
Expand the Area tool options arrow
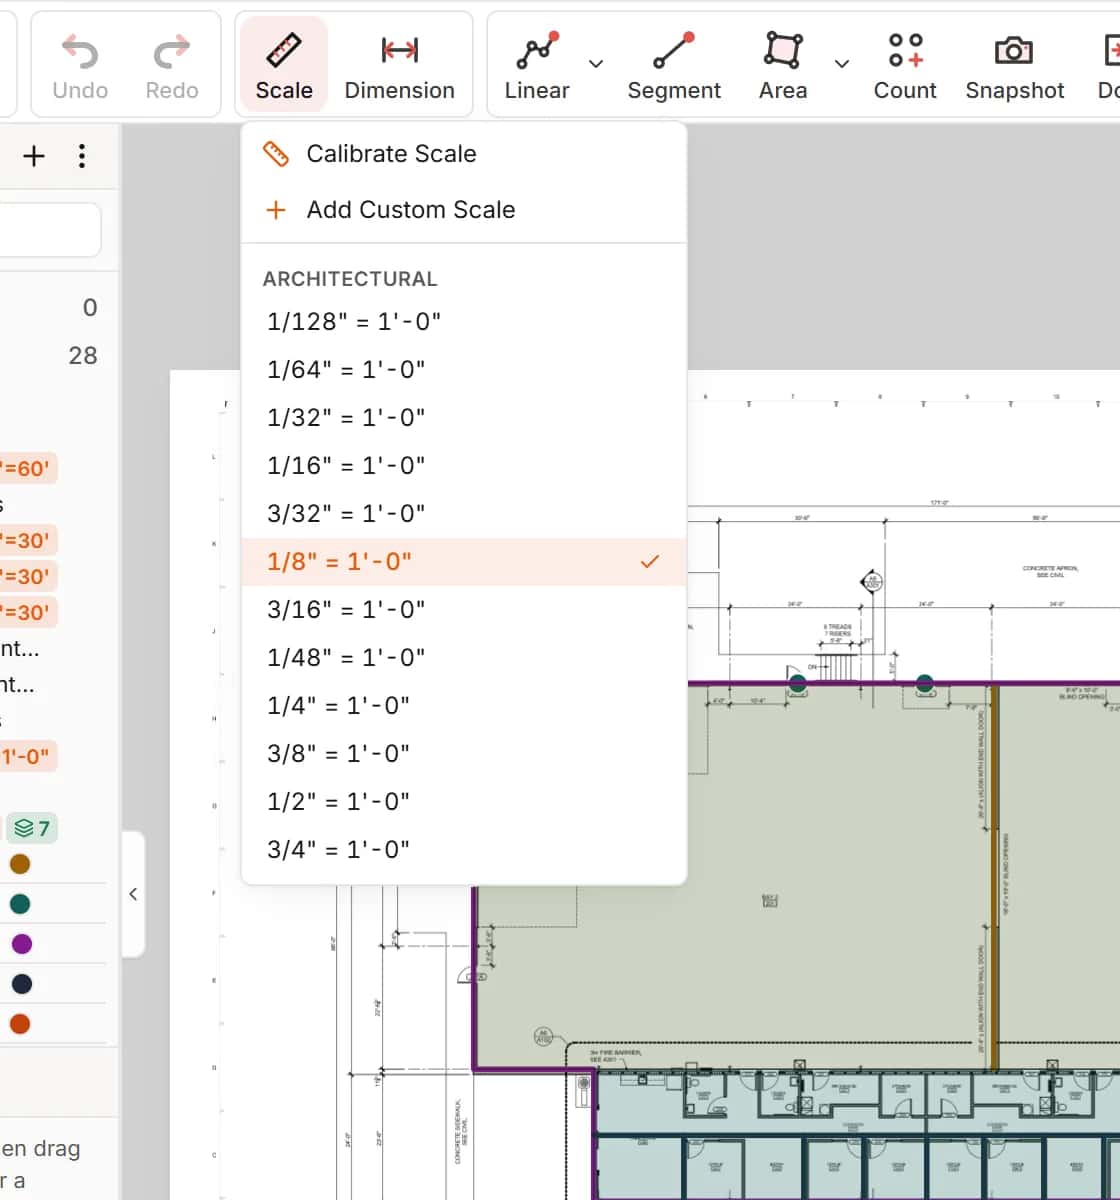coord(842,64)
